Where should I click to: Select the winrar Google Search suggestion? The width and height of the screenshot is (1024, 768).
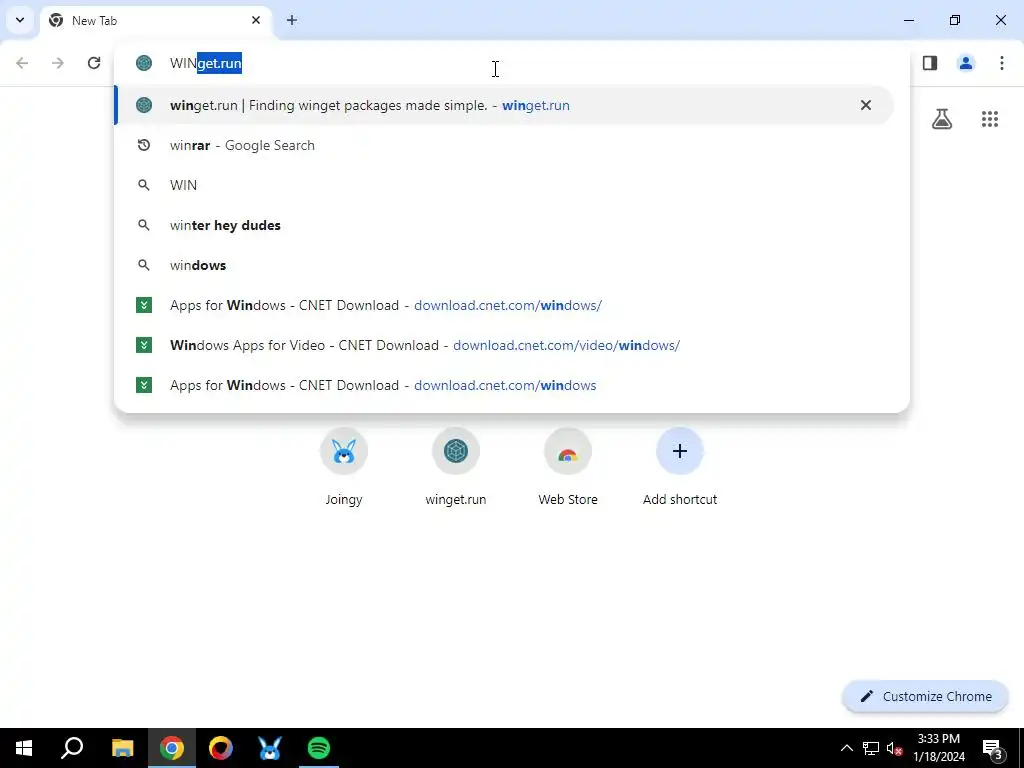pyautogui.click(x=504, y=145)
